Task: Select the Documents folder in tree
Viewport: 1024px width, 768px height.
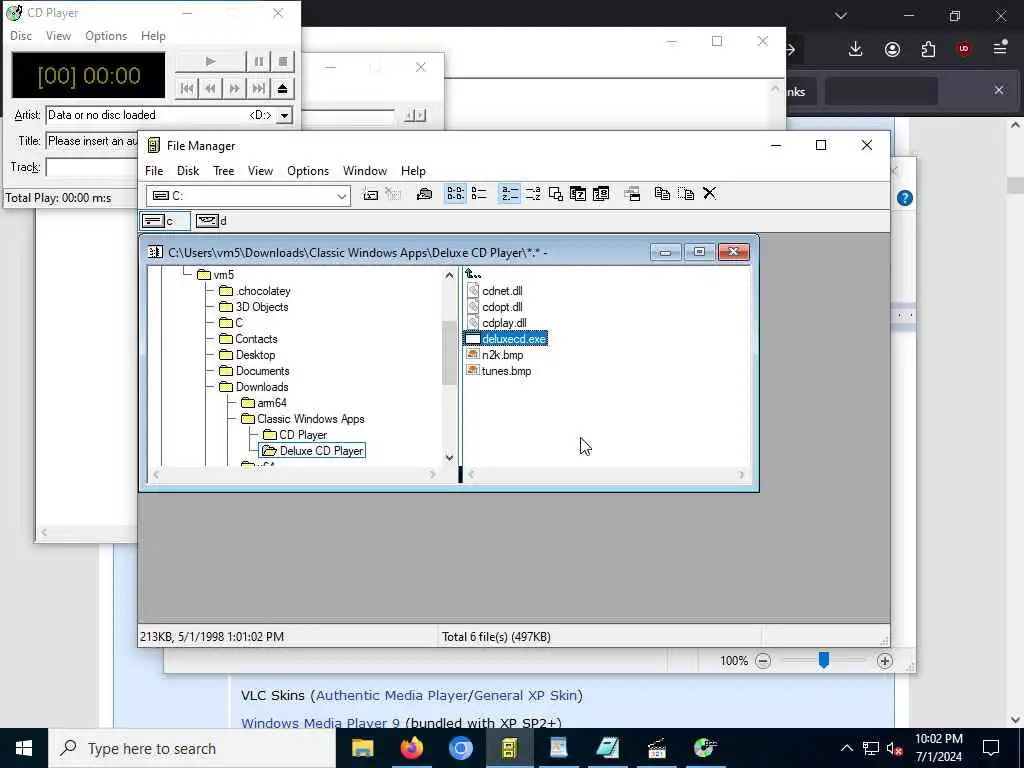Action: point(254,371)
